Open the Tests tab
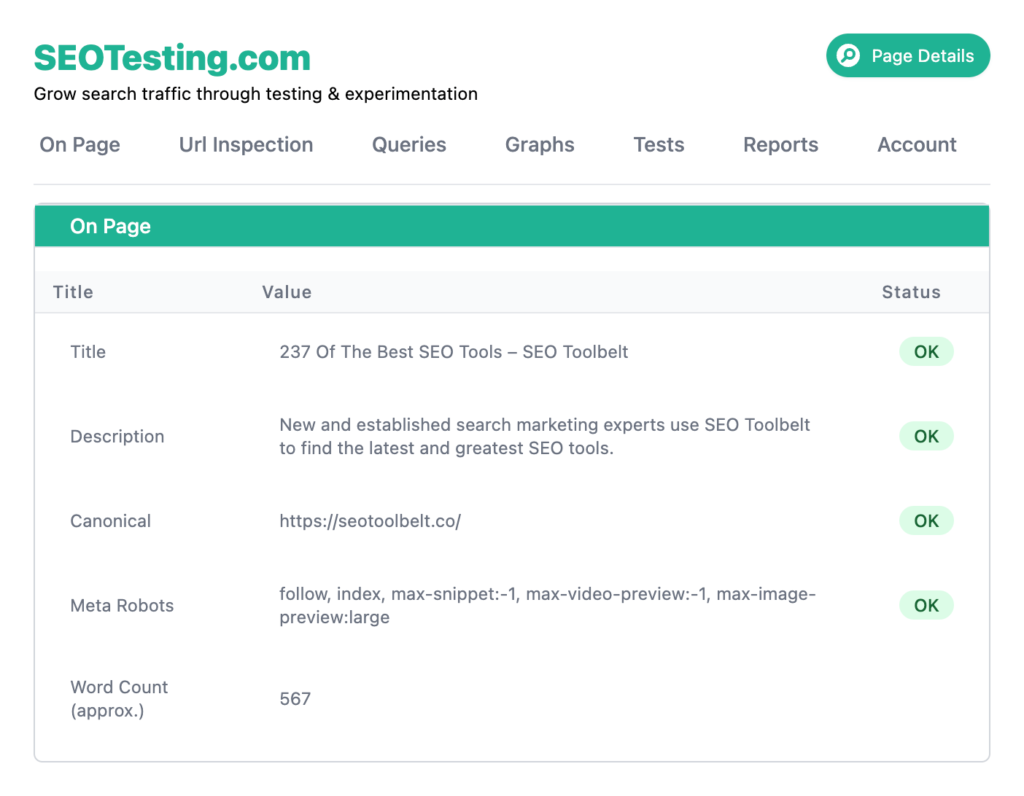1024x796 pixels. (x=659, y=144)
